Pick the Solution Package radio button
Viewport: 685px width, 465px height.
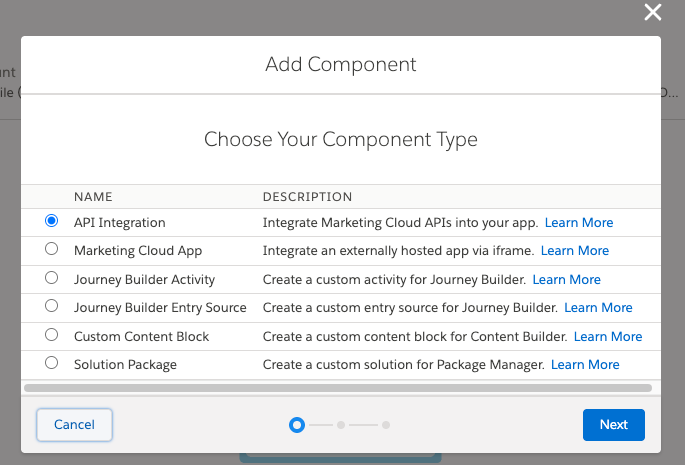point(52,364)
